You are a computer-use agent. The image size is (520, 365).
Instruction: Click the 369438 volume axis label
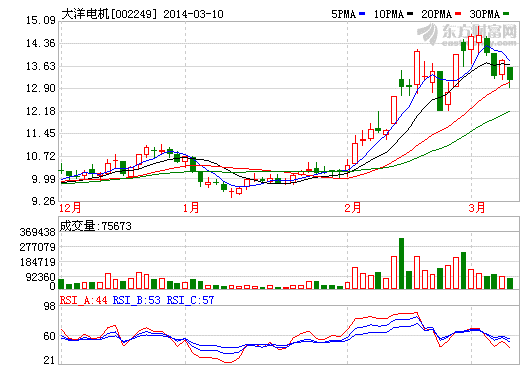coord(38,232)
